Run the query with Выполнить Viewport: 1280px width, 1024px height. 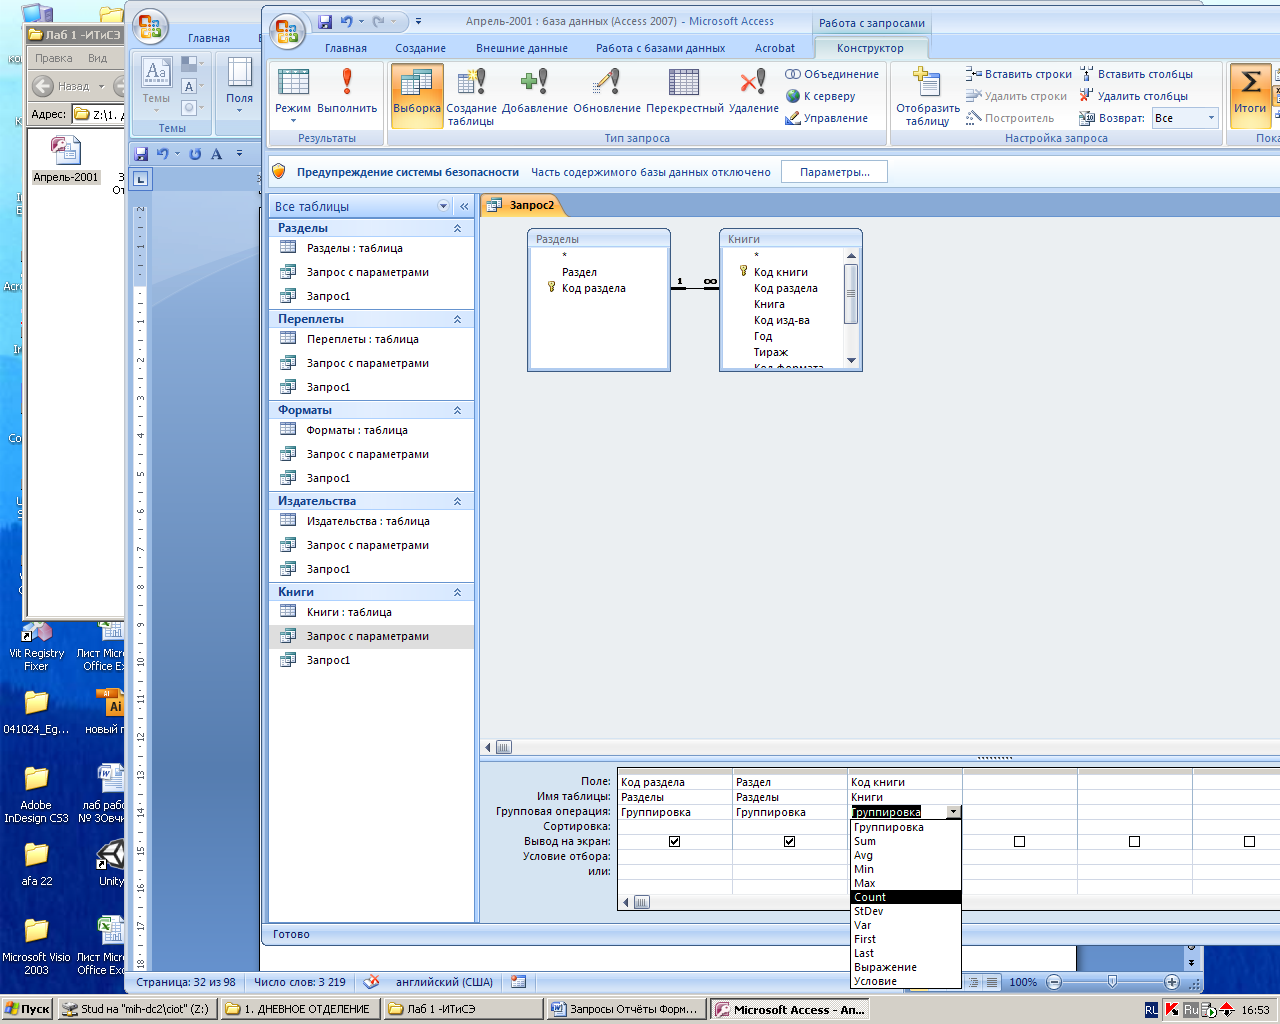tap(347, 91)
